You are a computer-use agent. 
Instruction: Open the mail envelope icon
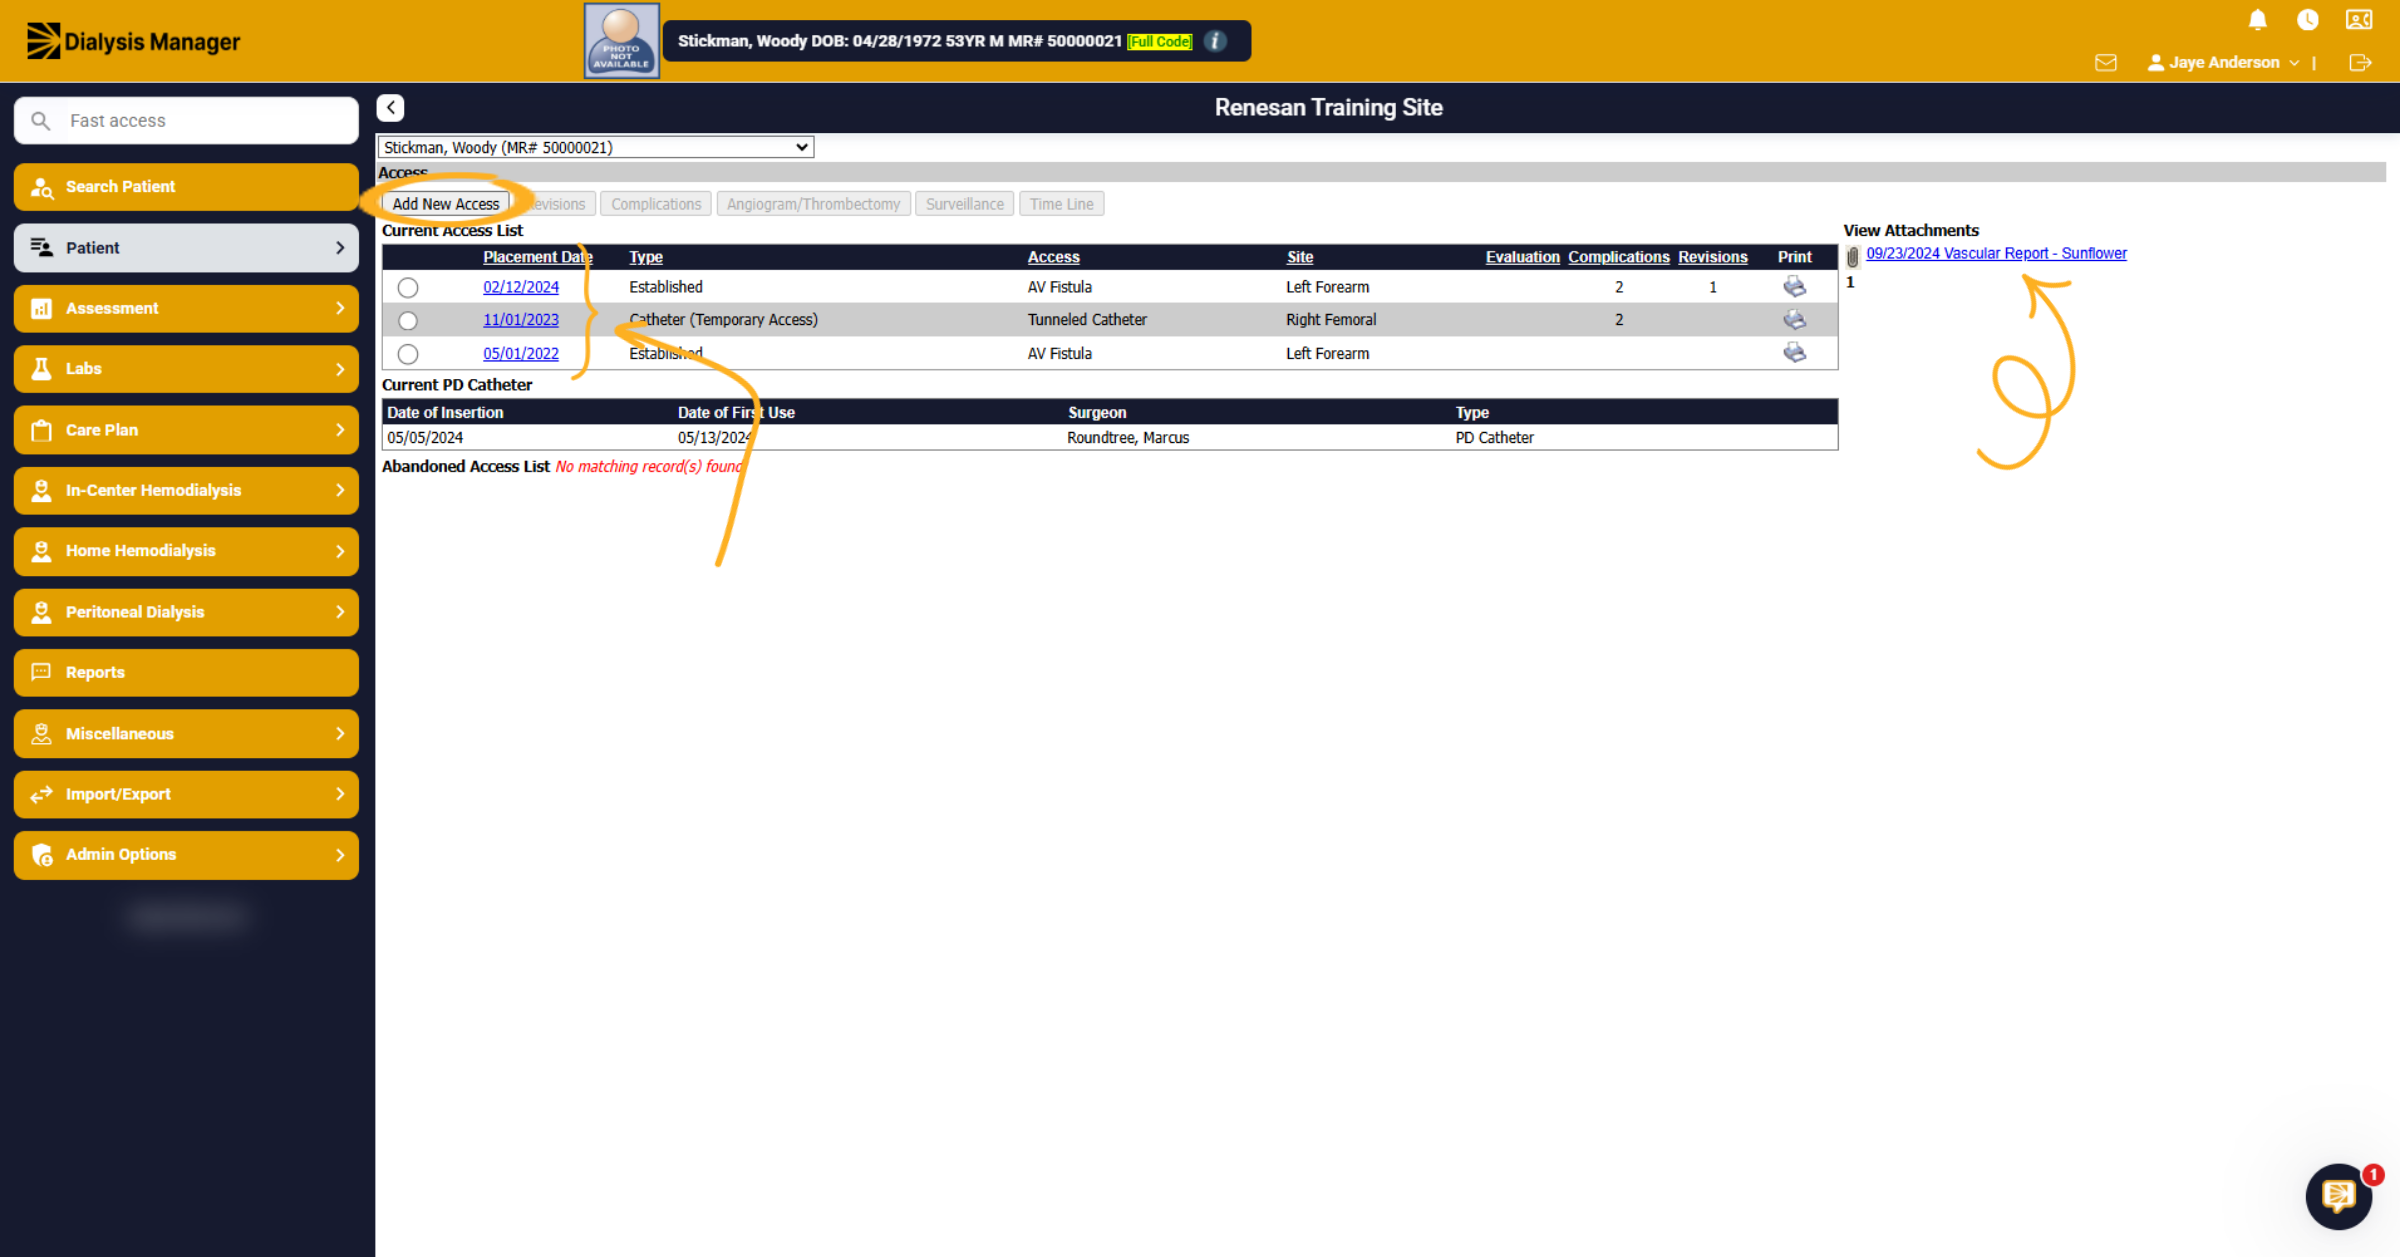coord(2105,63)
